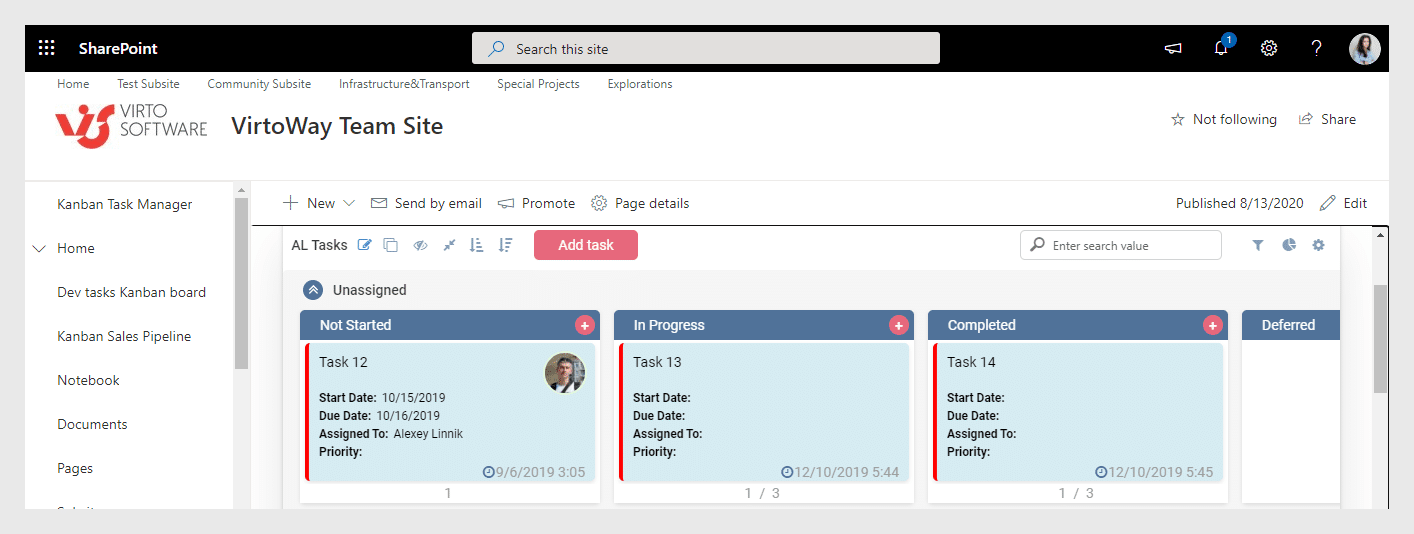
Task: Click the sort descending icon
Action: click(505, 245)
